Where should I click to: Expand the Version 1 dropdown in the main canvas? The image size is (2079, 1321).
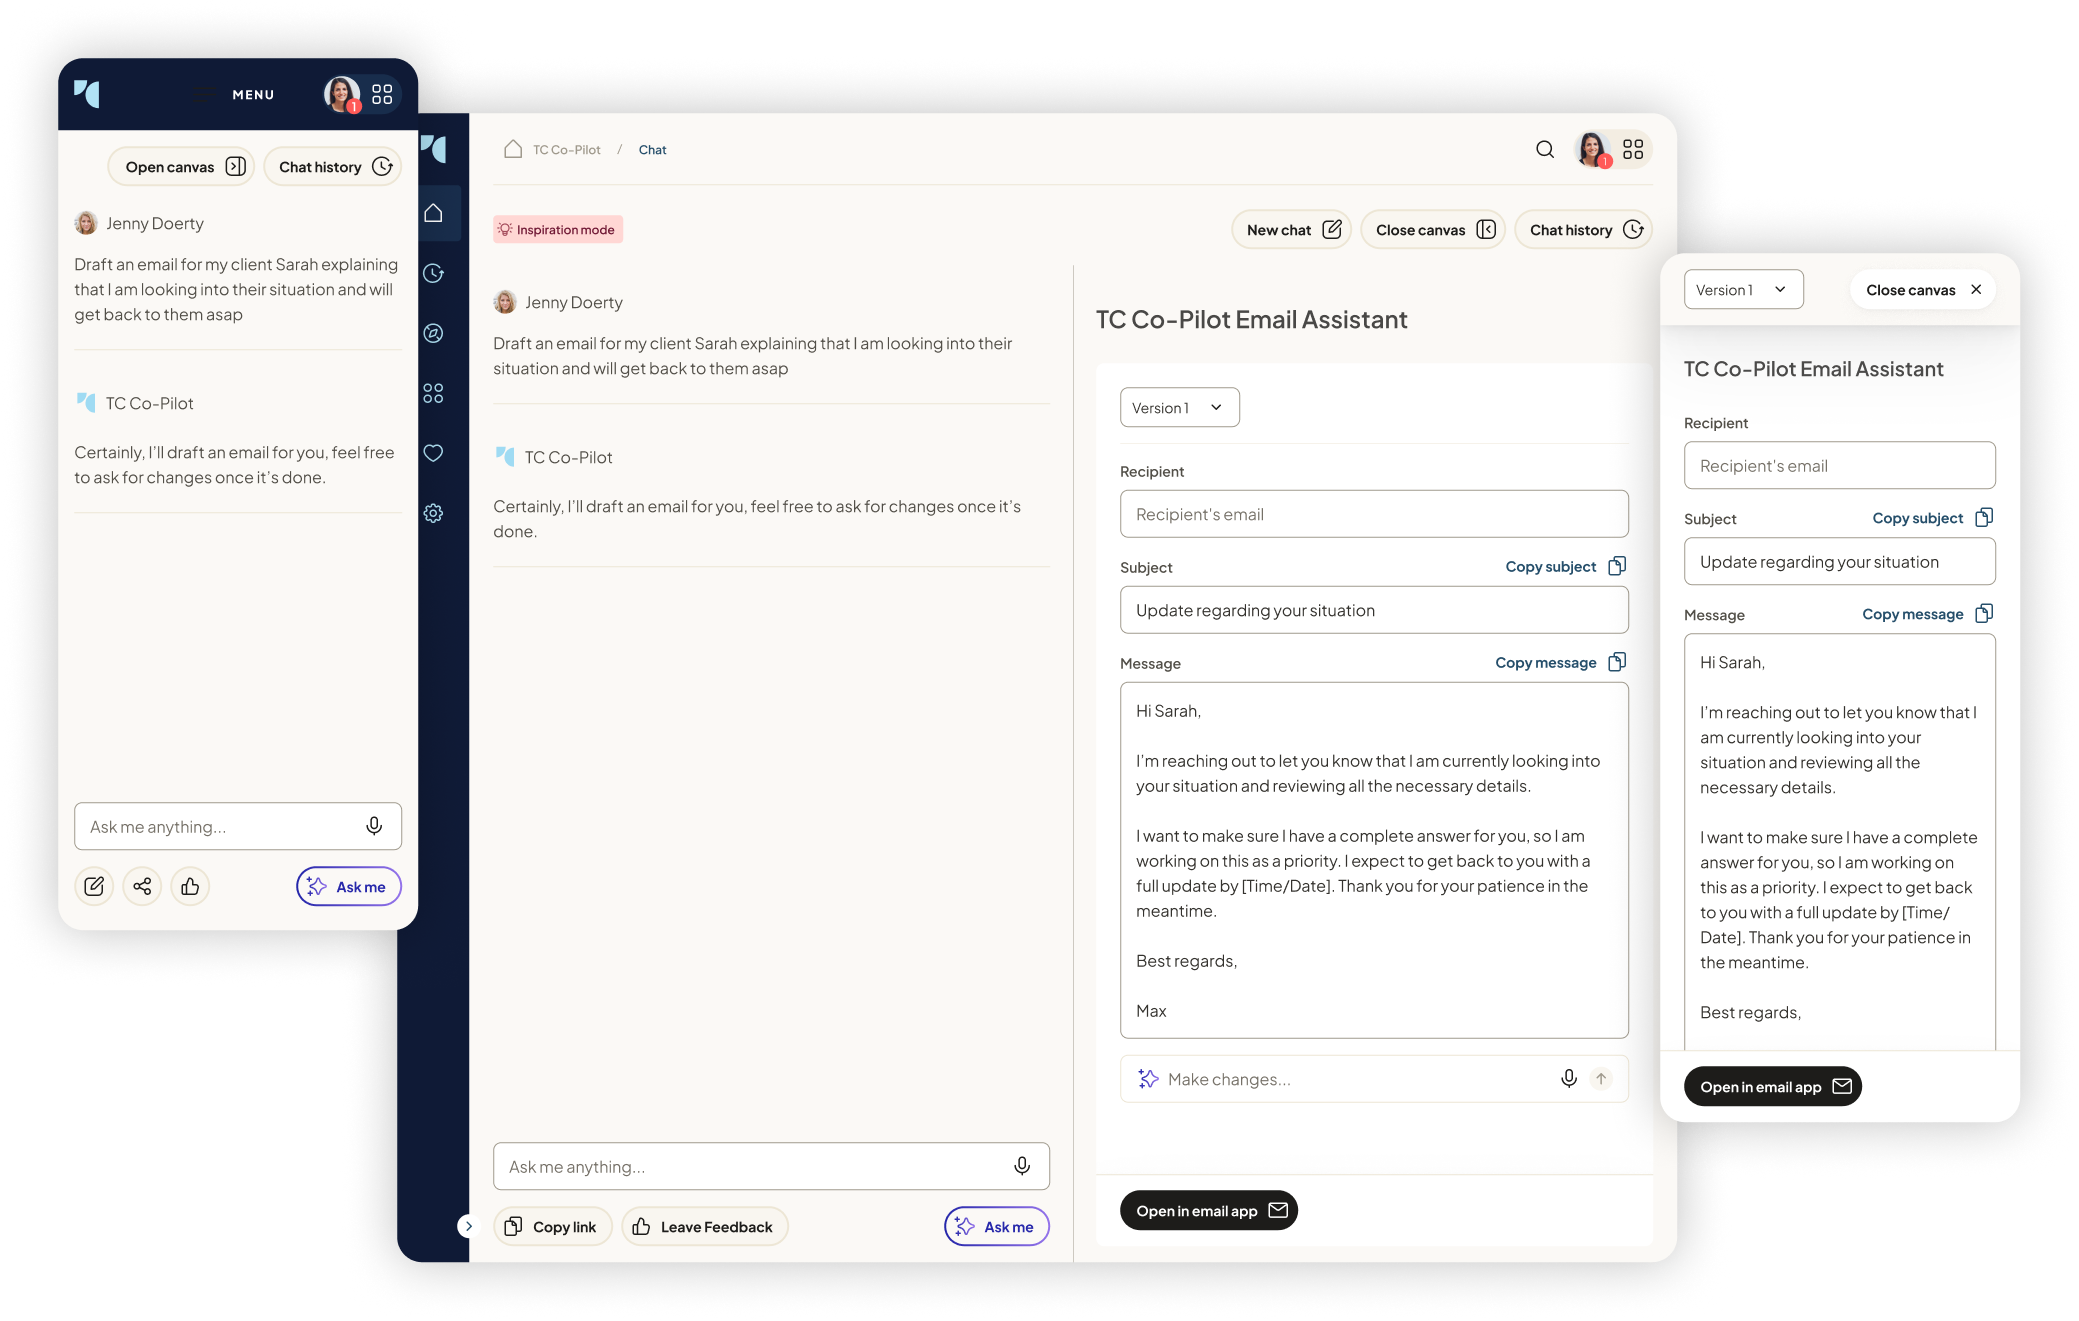(x=1180, y=407)
